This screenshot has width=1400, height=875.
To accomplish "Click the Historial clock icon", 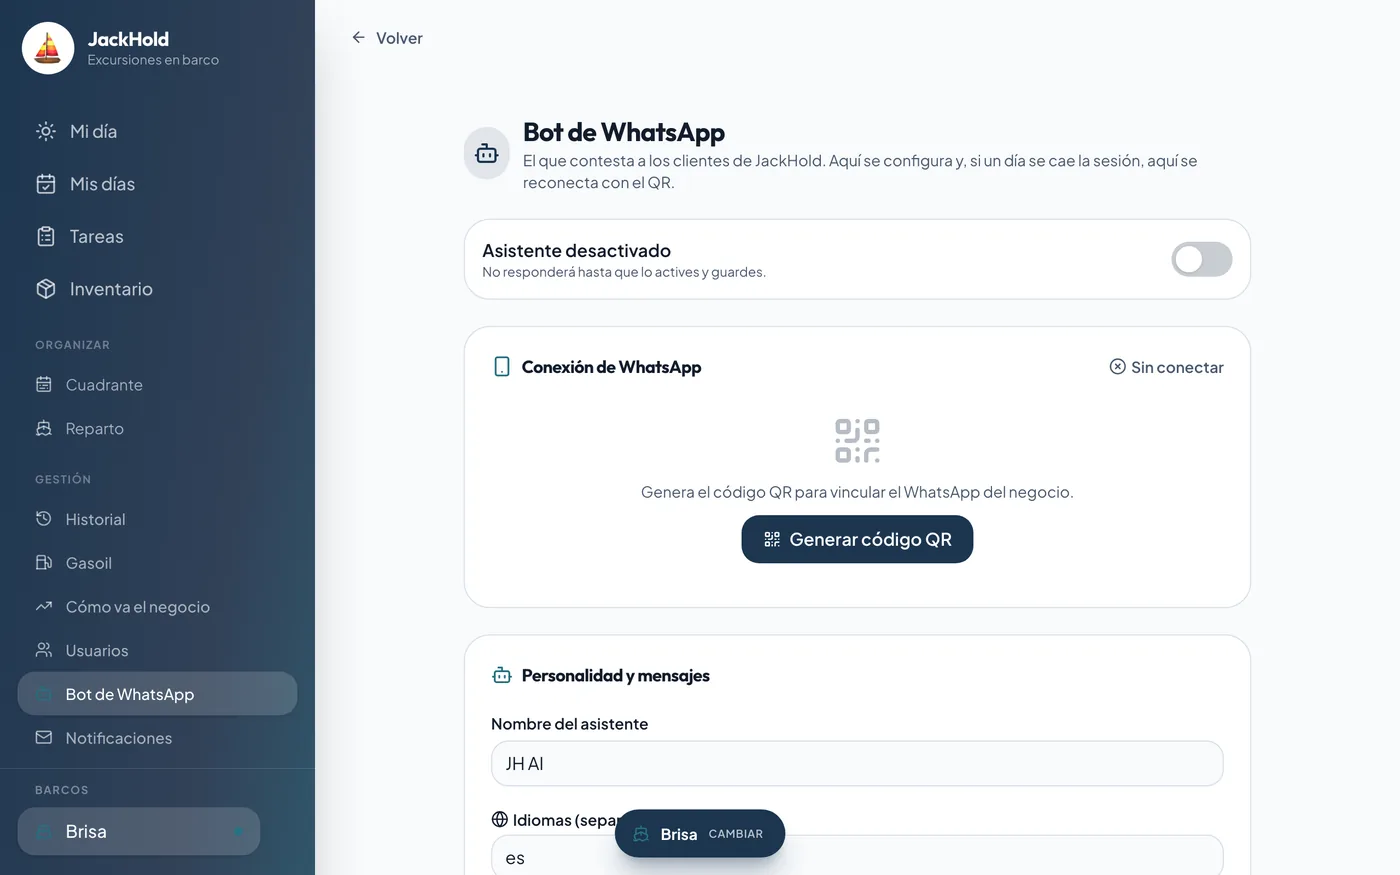I will tap(44, 519).
